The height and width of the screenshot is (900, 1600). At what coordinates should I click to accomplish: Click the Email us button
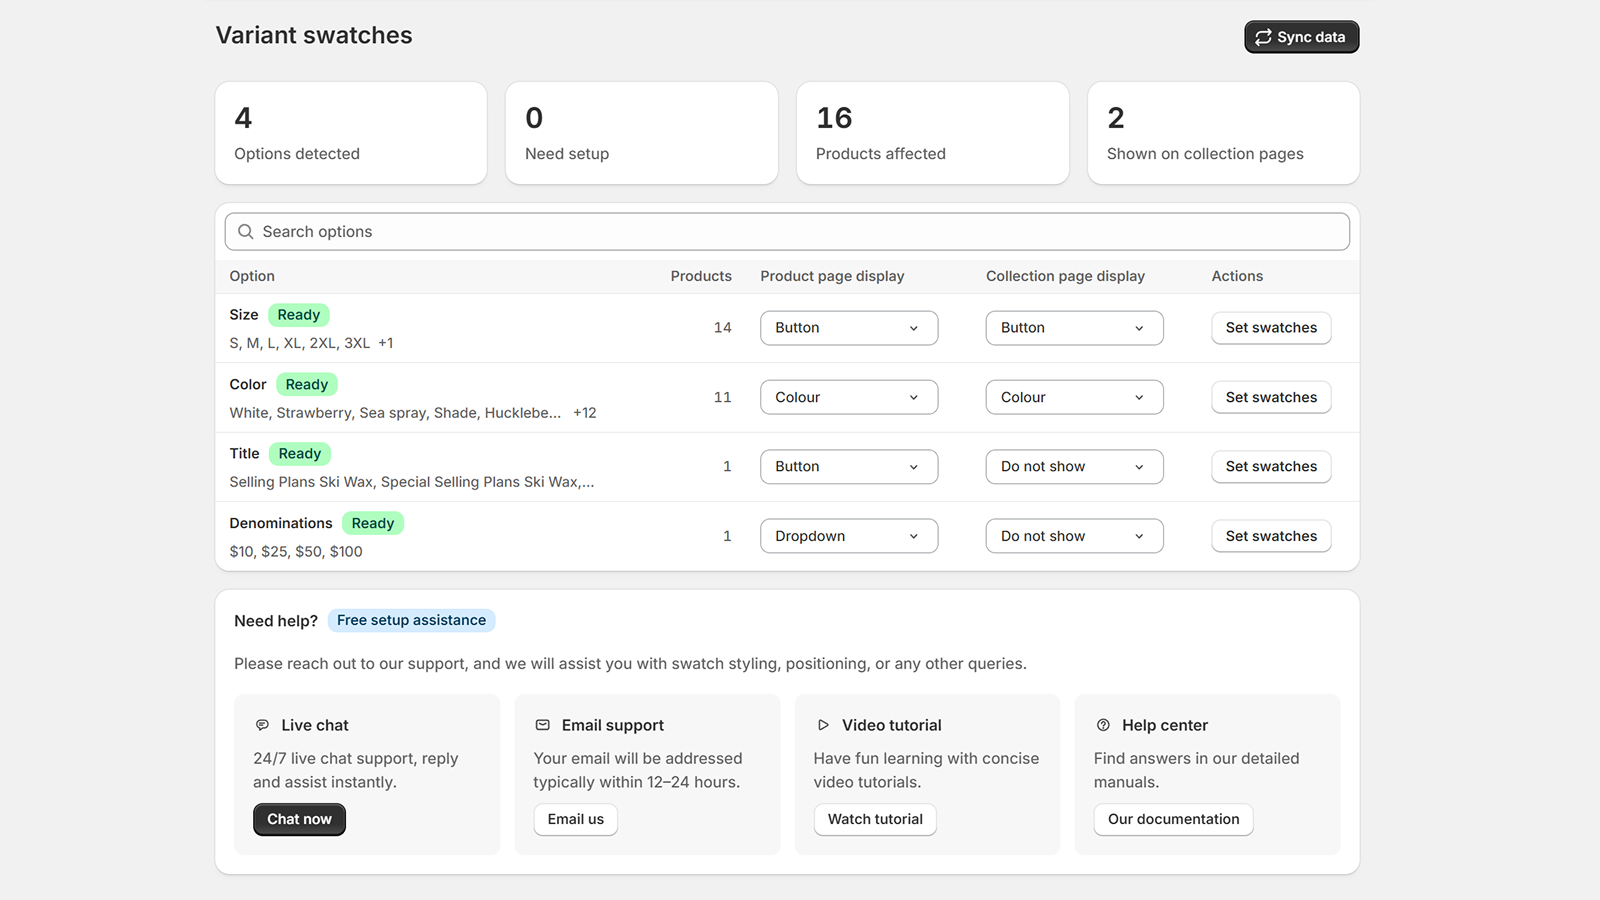[576, 819]
